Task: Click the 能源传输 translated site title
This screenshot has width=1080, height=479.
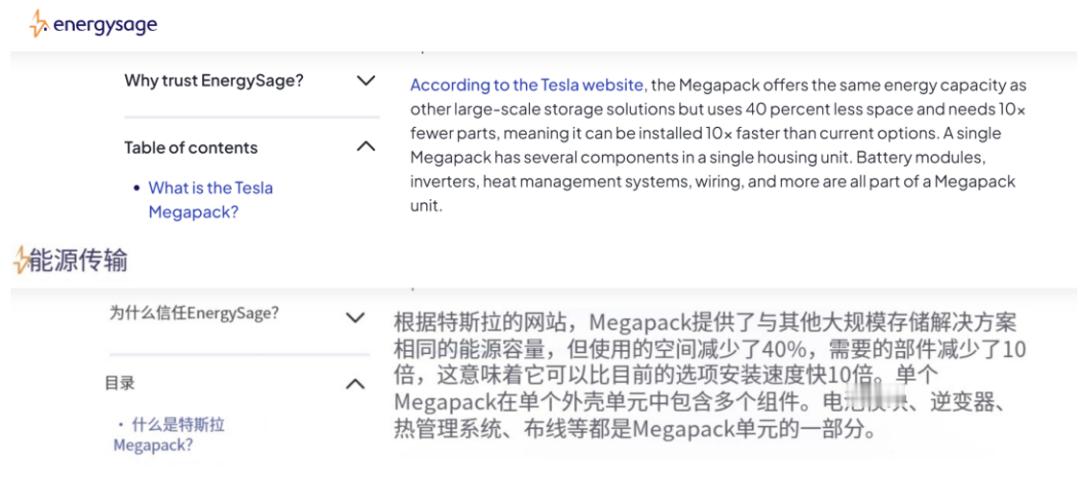Action: point(78,261)
